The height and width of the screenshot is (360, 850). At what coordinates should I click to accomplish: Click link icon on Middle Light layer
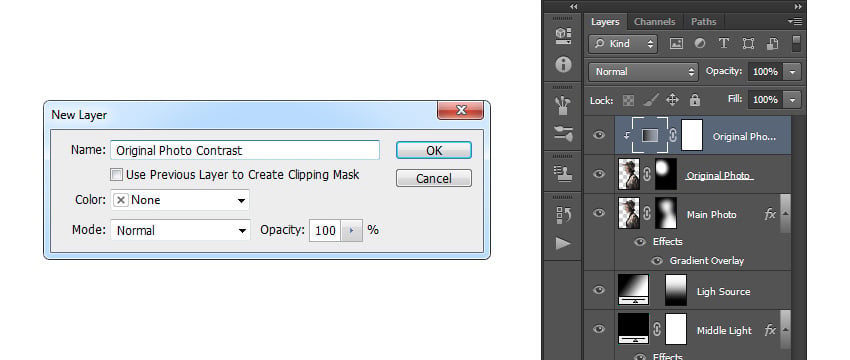point(657,330)
